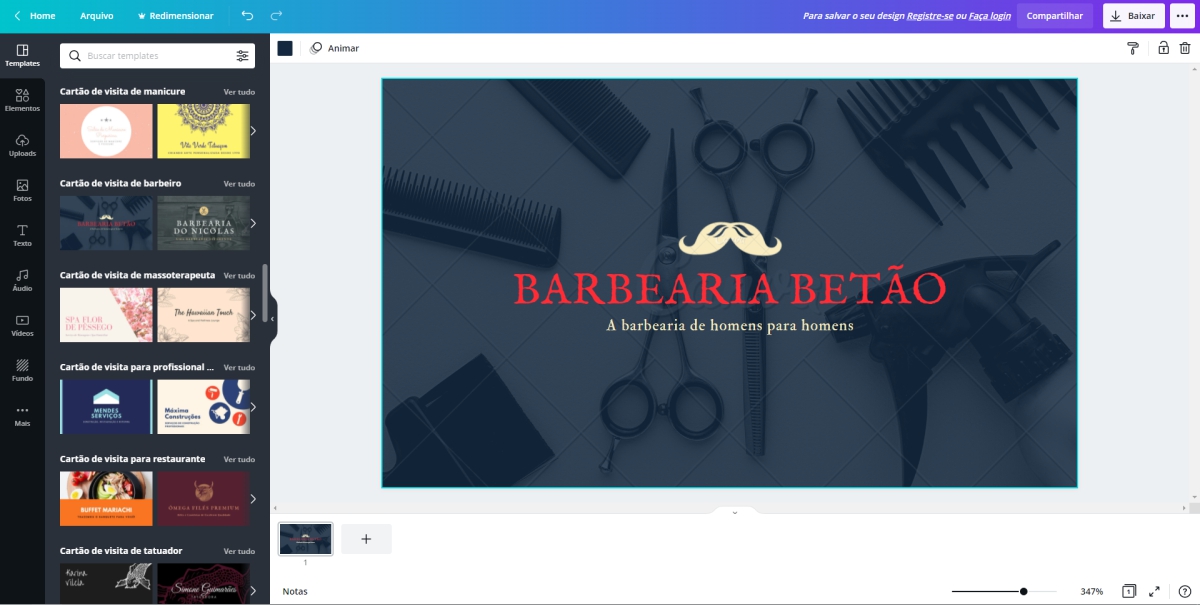This screenshot has width=1200, height=605.
Task: Open the help question mark icon
Action: (1184, 591)
